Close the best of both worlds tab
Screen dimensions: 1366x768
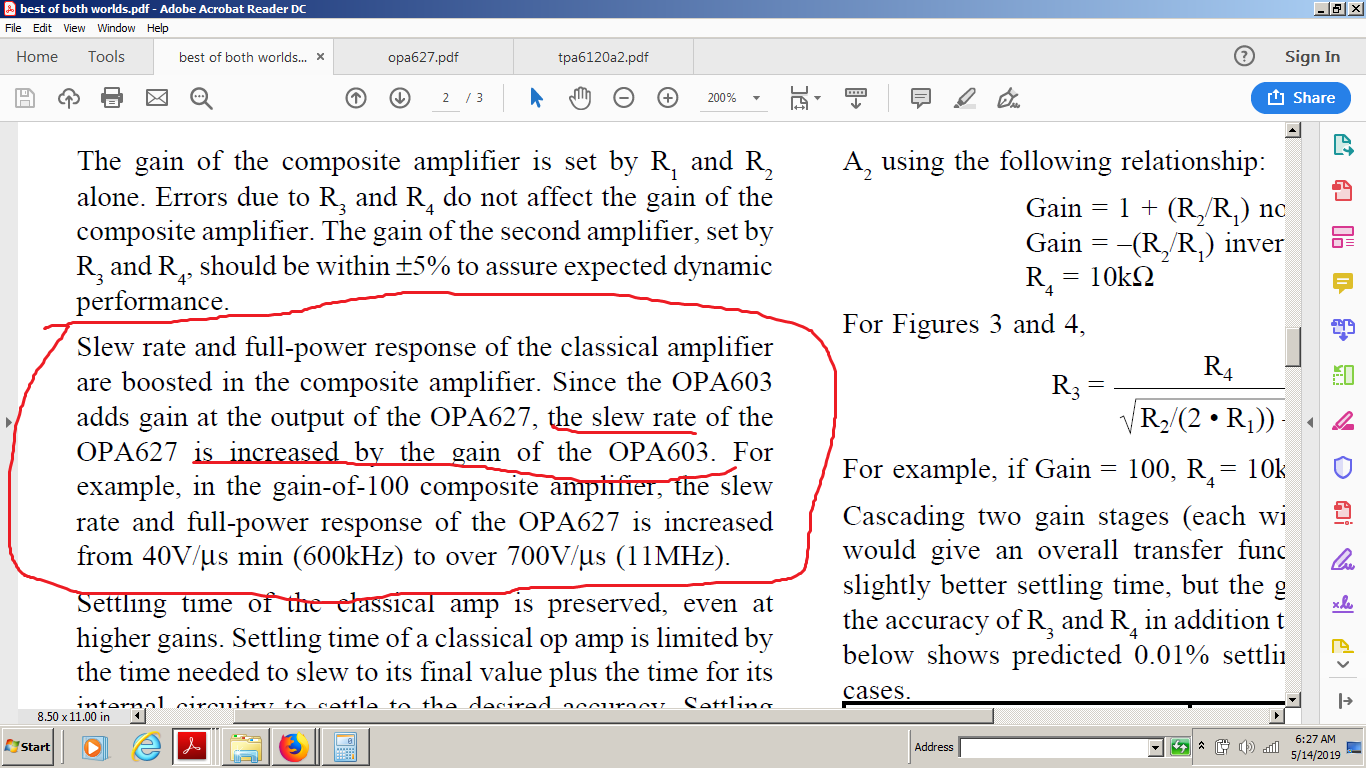[320, 57]
